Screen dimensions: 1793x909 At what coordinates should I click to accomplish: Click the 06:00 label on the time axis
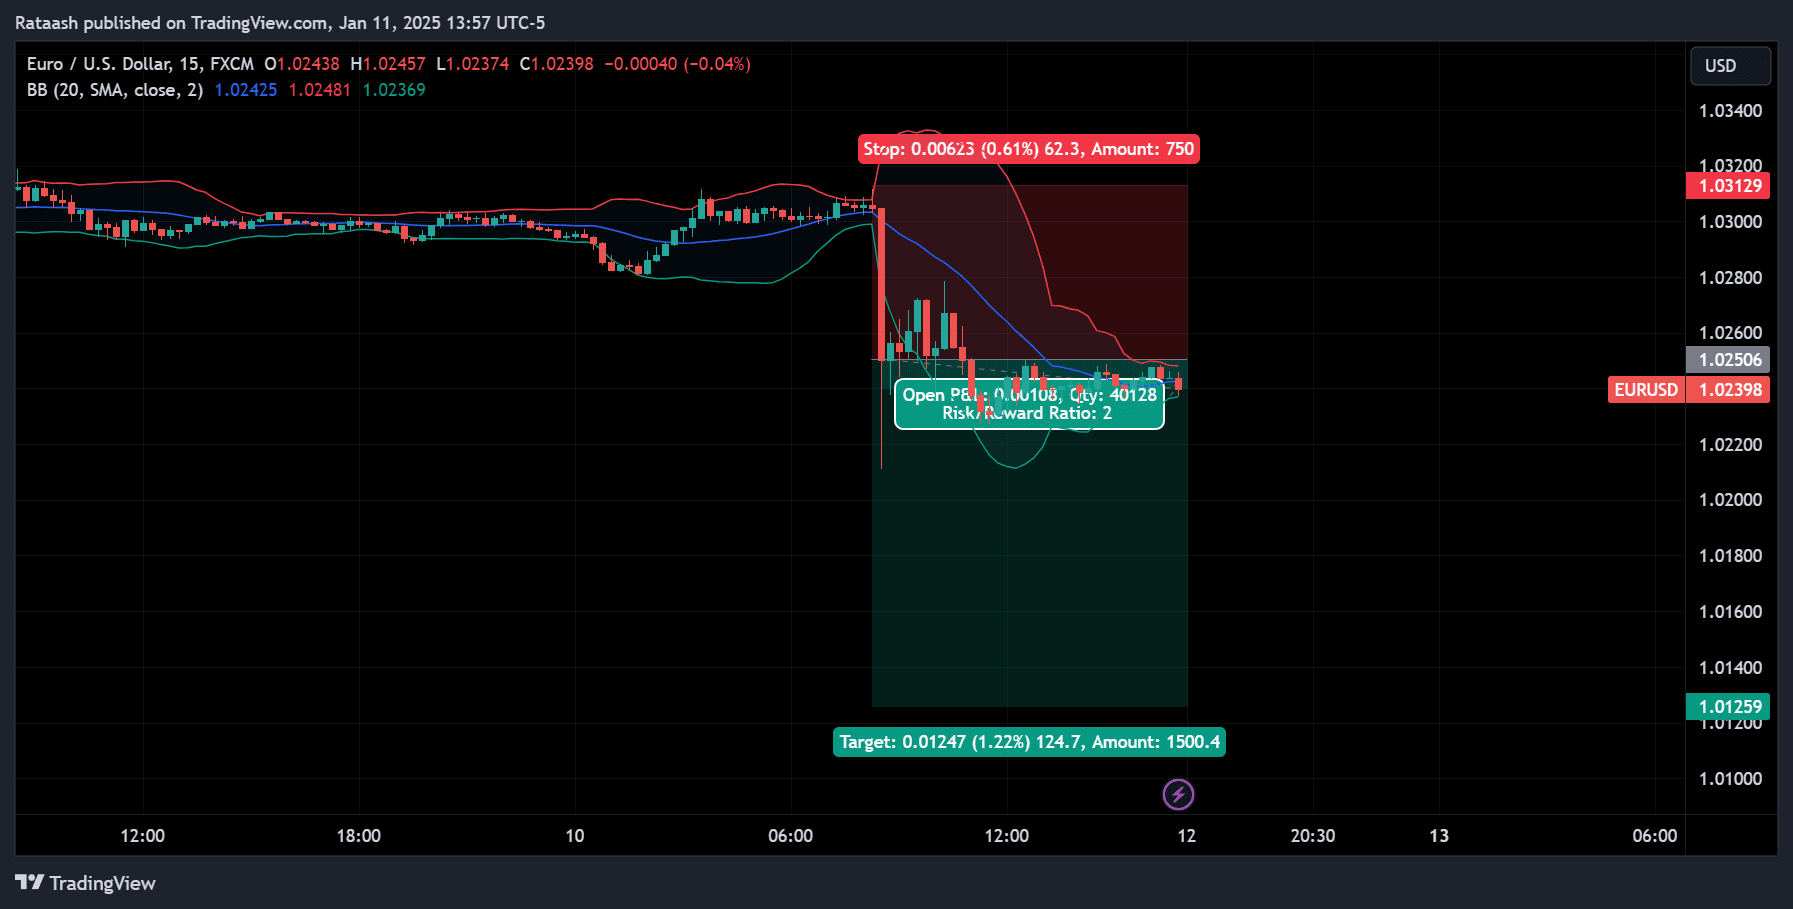[x=791, y=835]
